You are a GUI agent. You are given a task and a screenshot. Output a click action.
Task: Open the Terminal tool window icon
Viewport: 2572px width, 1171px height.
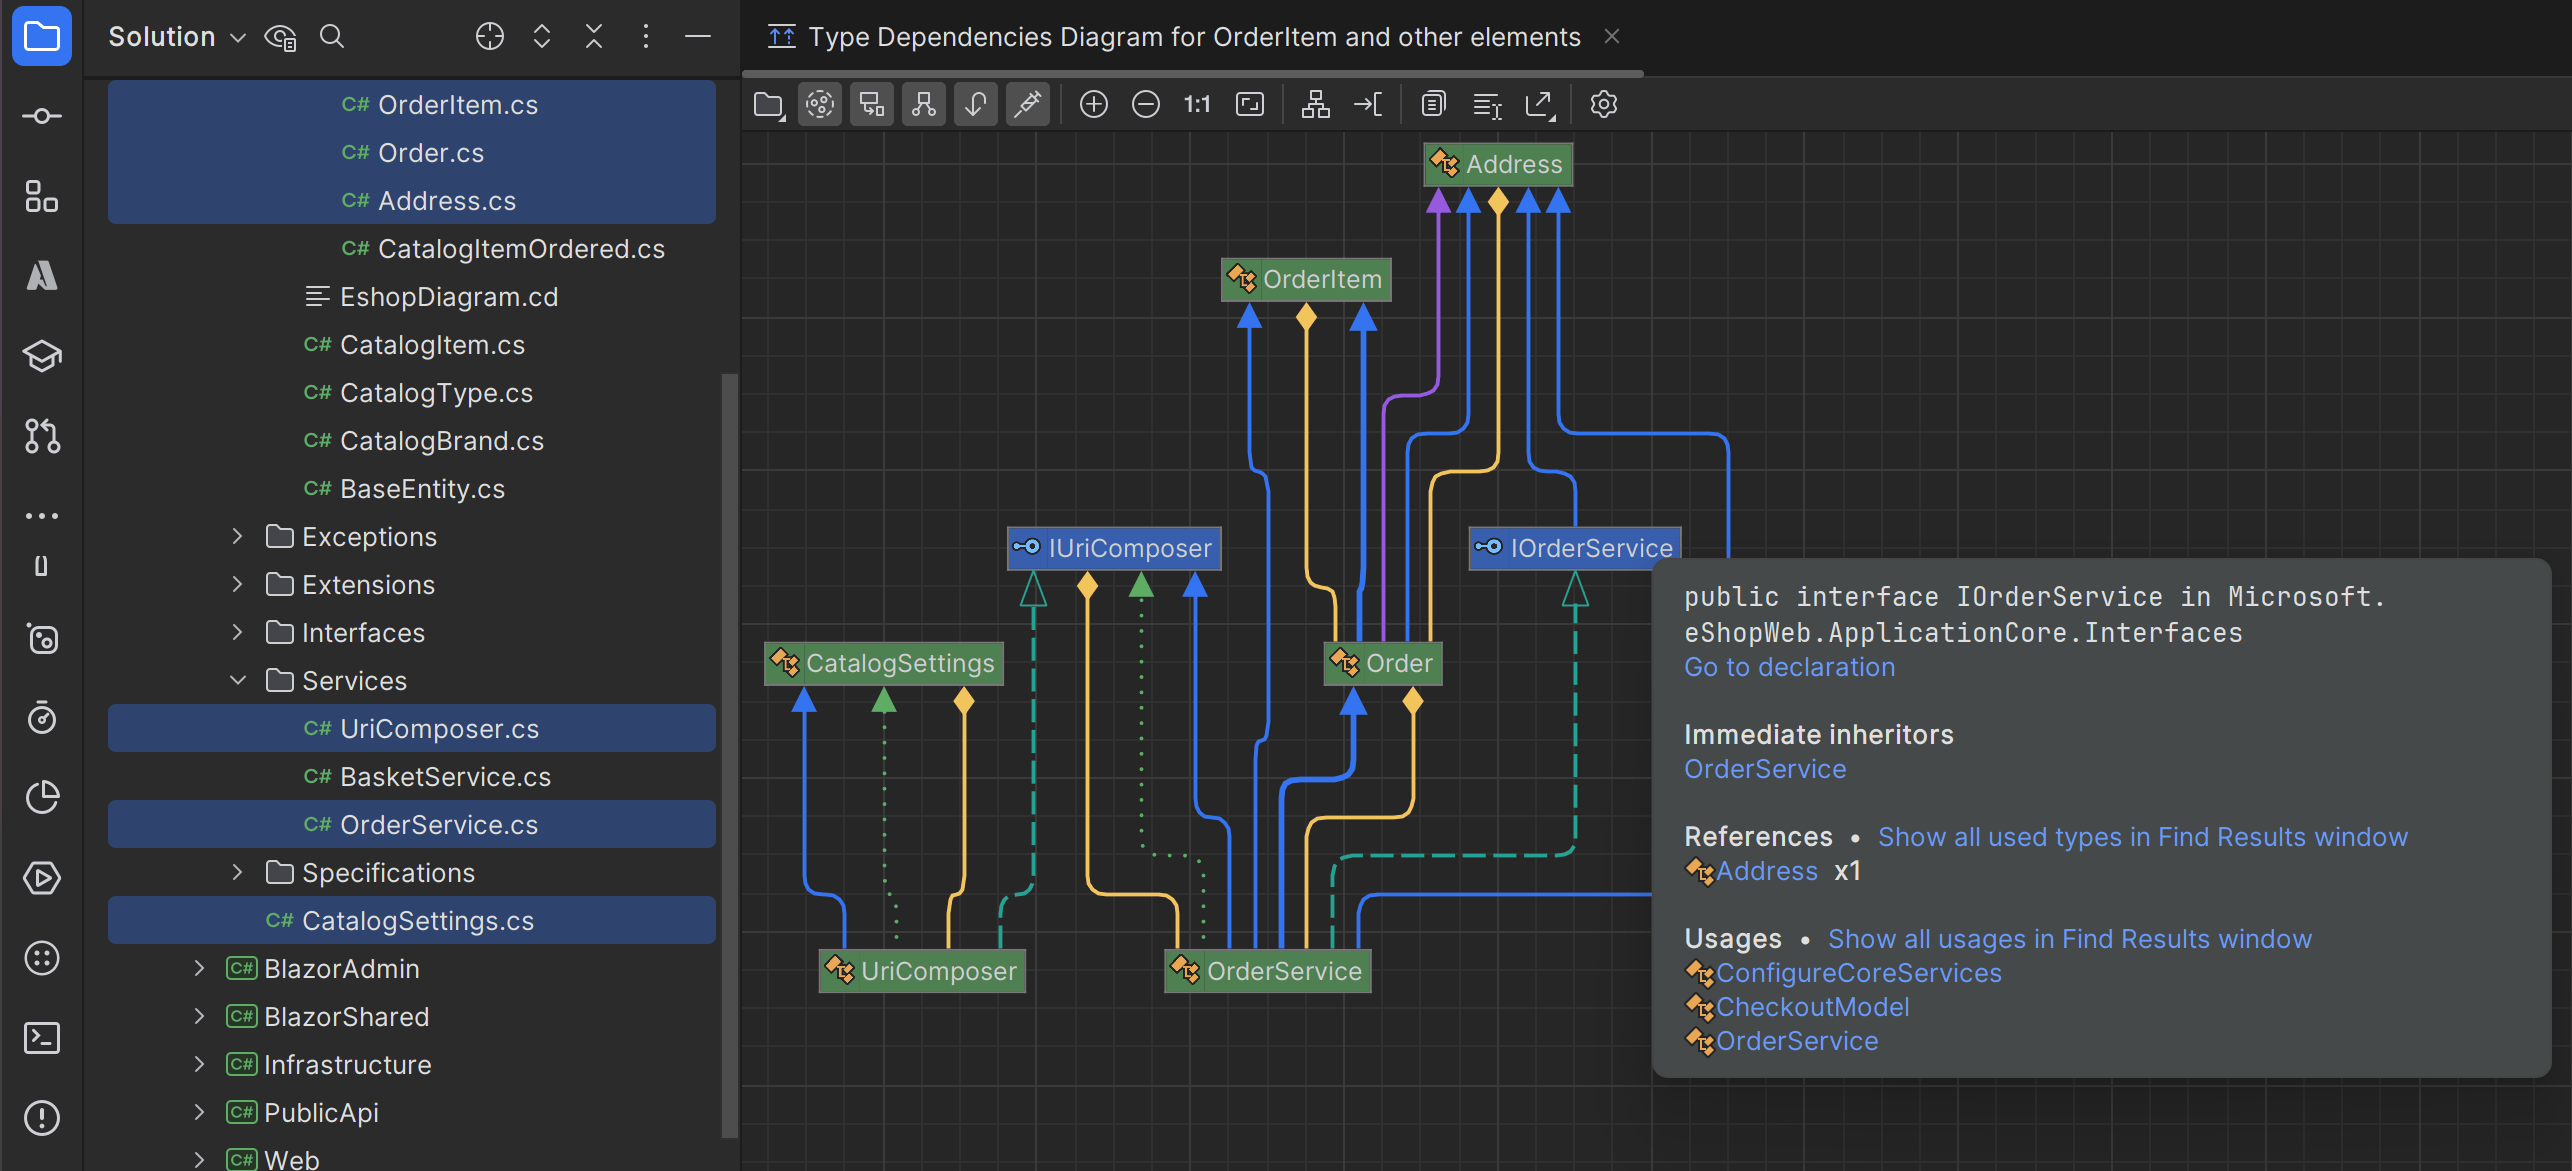[42, 1038]
